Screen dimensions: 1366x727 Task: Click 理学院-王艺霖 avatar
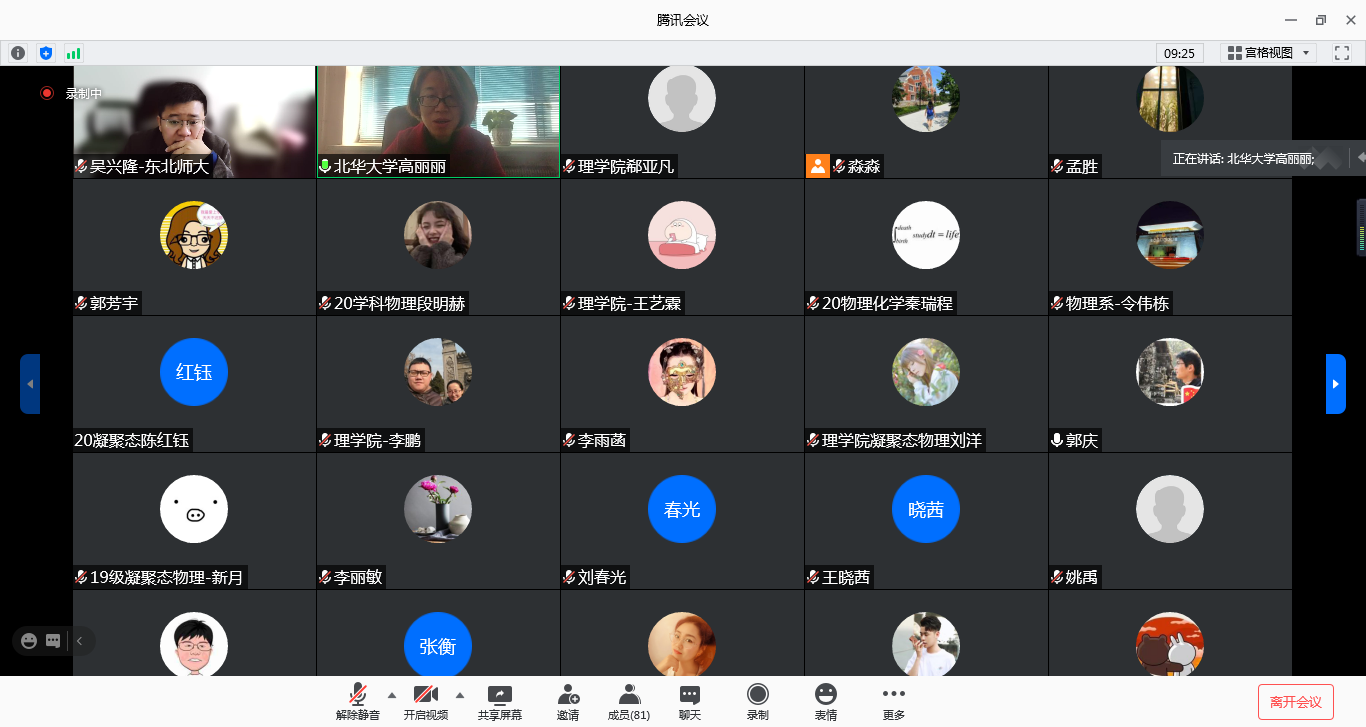682,235
